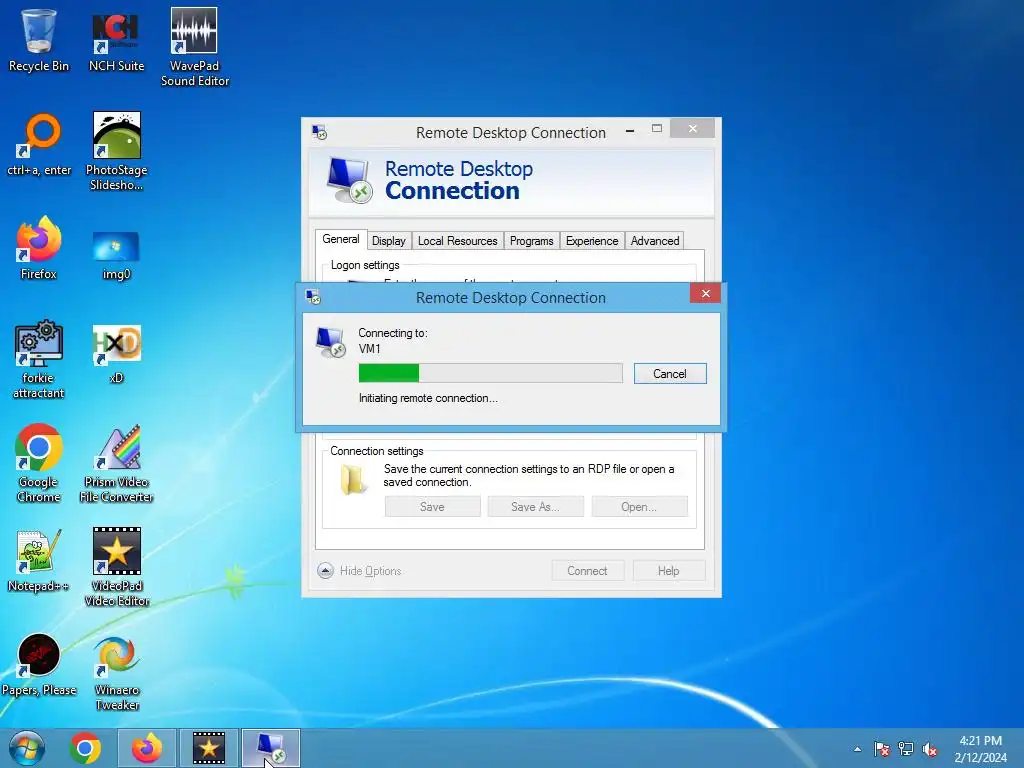
Task: Launch Firefox from the desktop
Action: (39, 248)
